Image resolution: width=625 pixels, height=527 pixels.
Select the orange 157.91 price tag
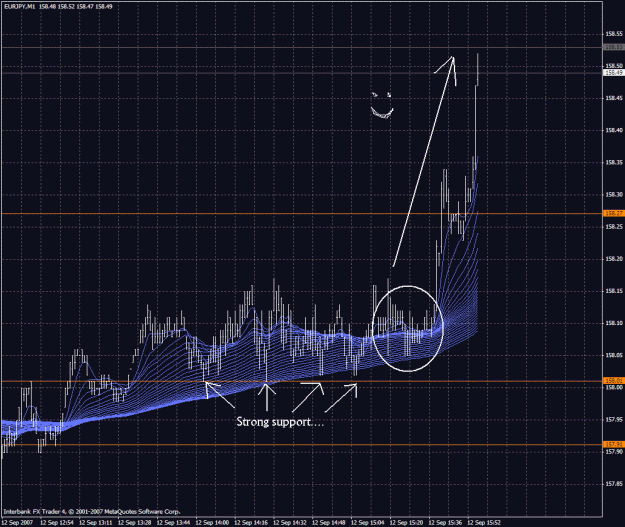(614, 444)
